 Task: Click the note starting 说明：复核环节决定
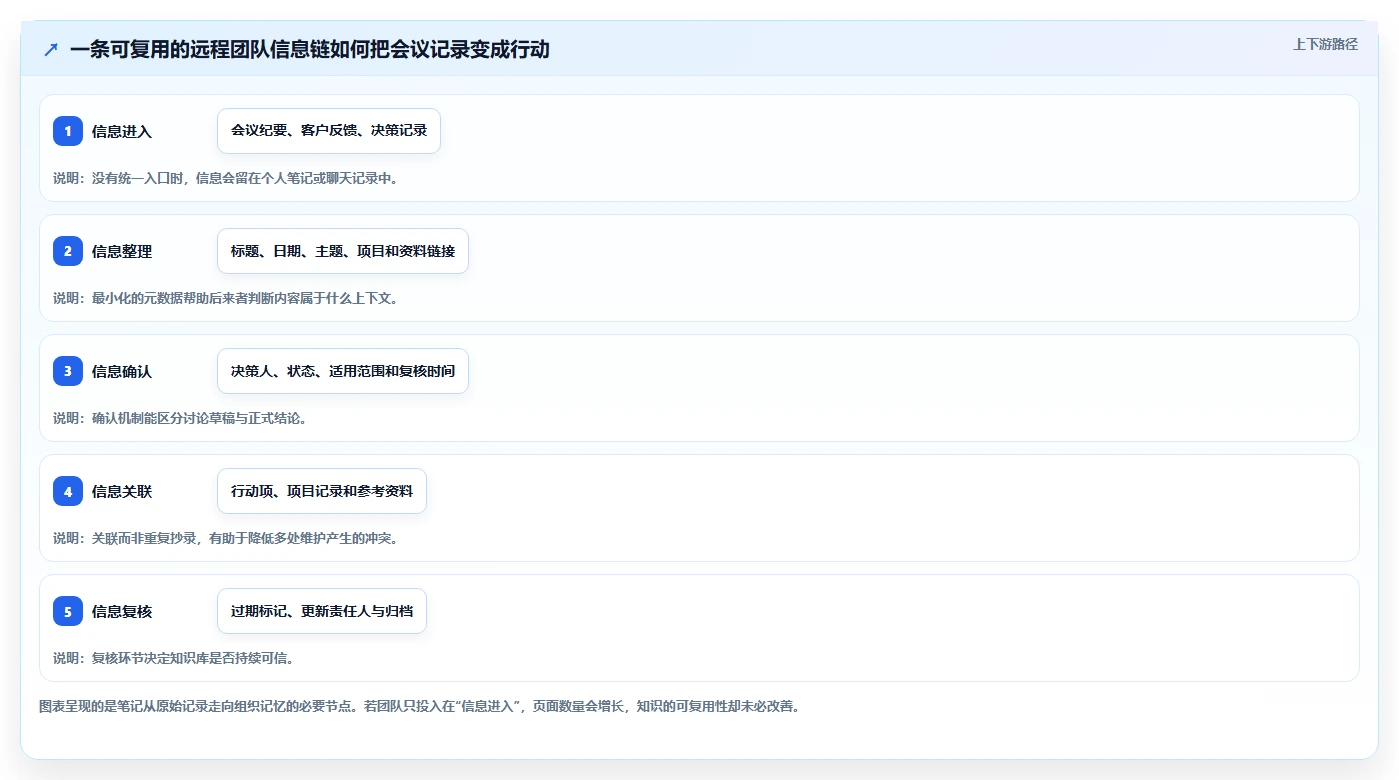click(173, 658)
